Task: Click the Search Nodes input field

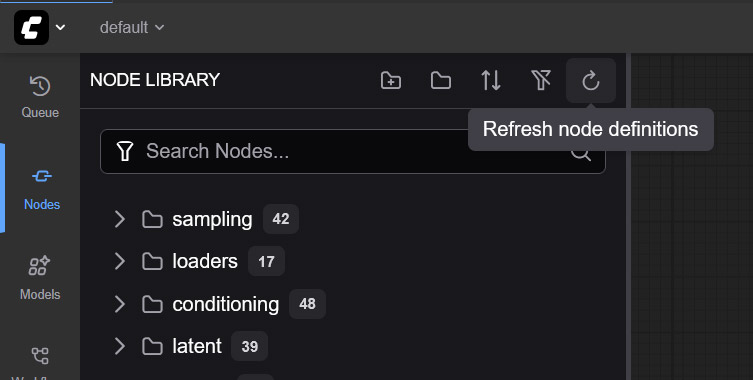Action: click(x=353, y=151)
